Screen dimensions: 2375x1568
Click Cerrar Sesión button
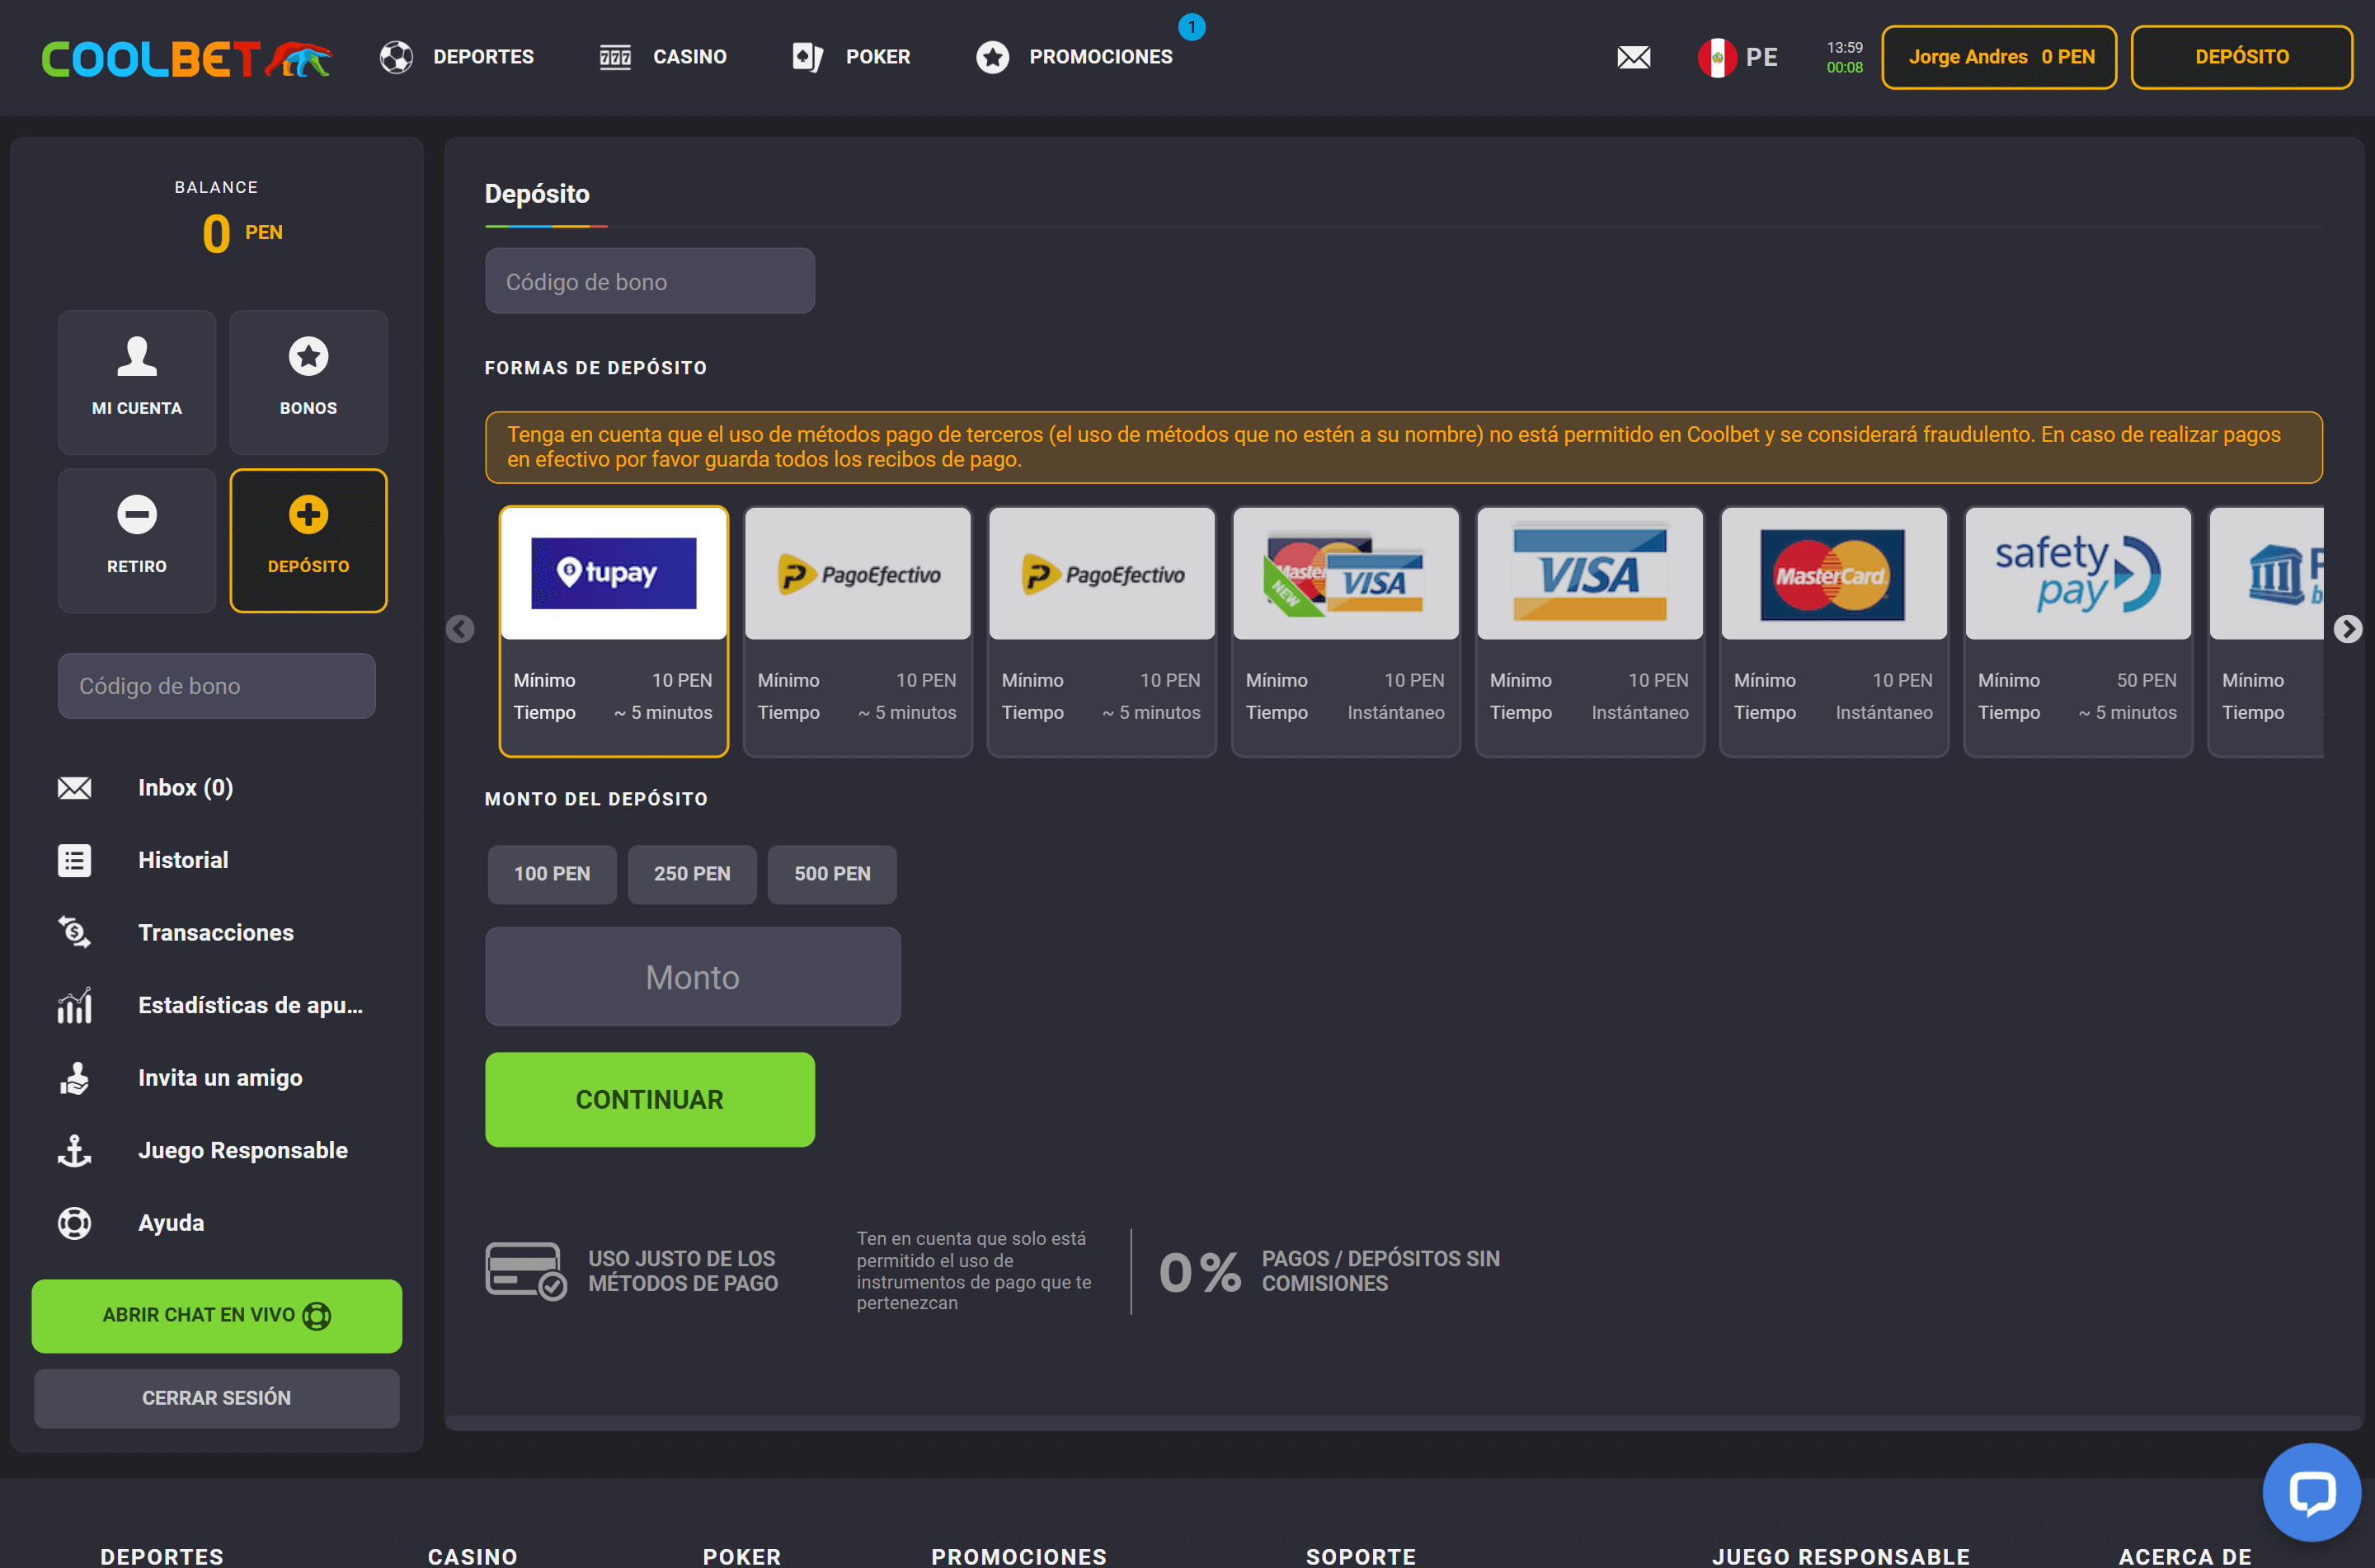[x=216, y=1398]
